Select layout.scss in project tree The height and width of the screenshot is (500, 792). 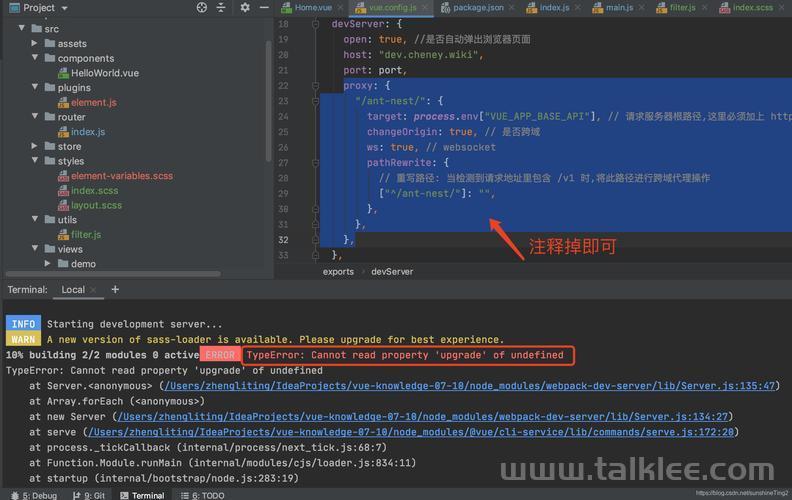[x=96, y=205]
